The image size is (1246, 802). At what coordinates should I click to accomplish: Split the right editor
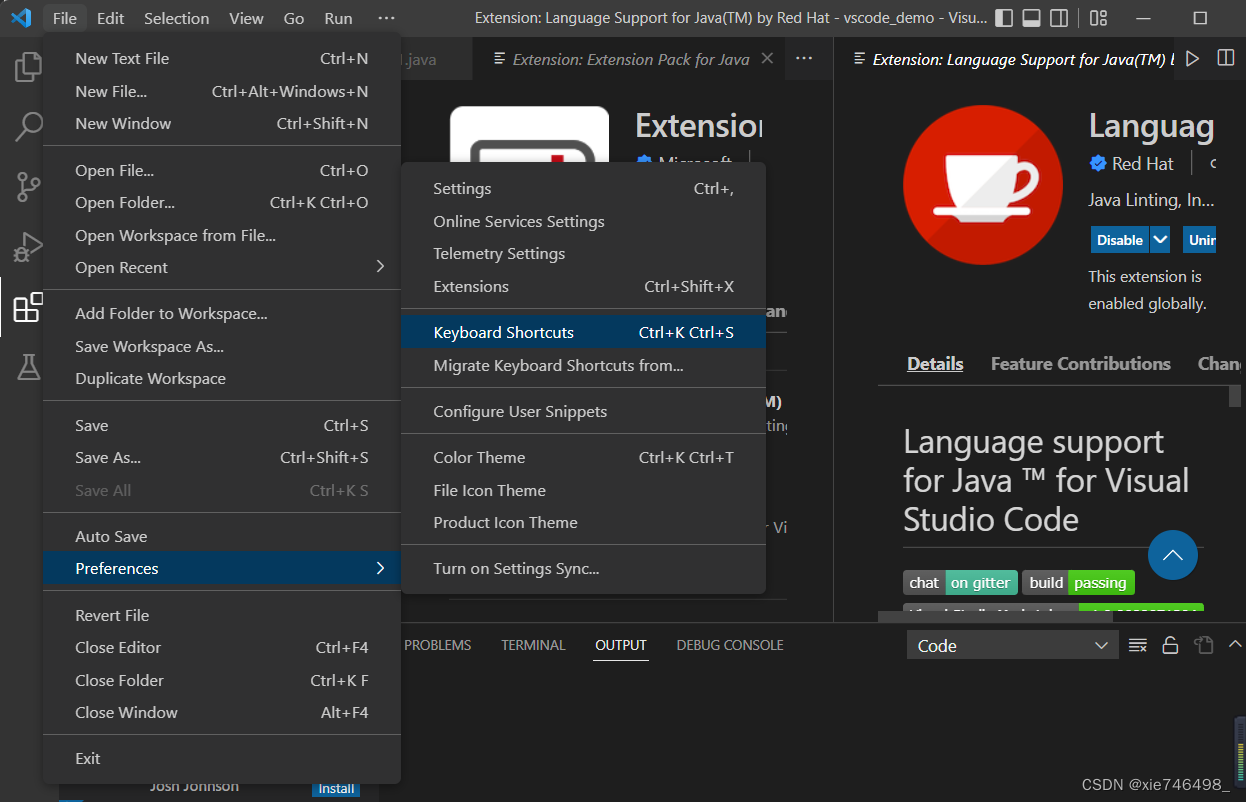point(1225,59)
